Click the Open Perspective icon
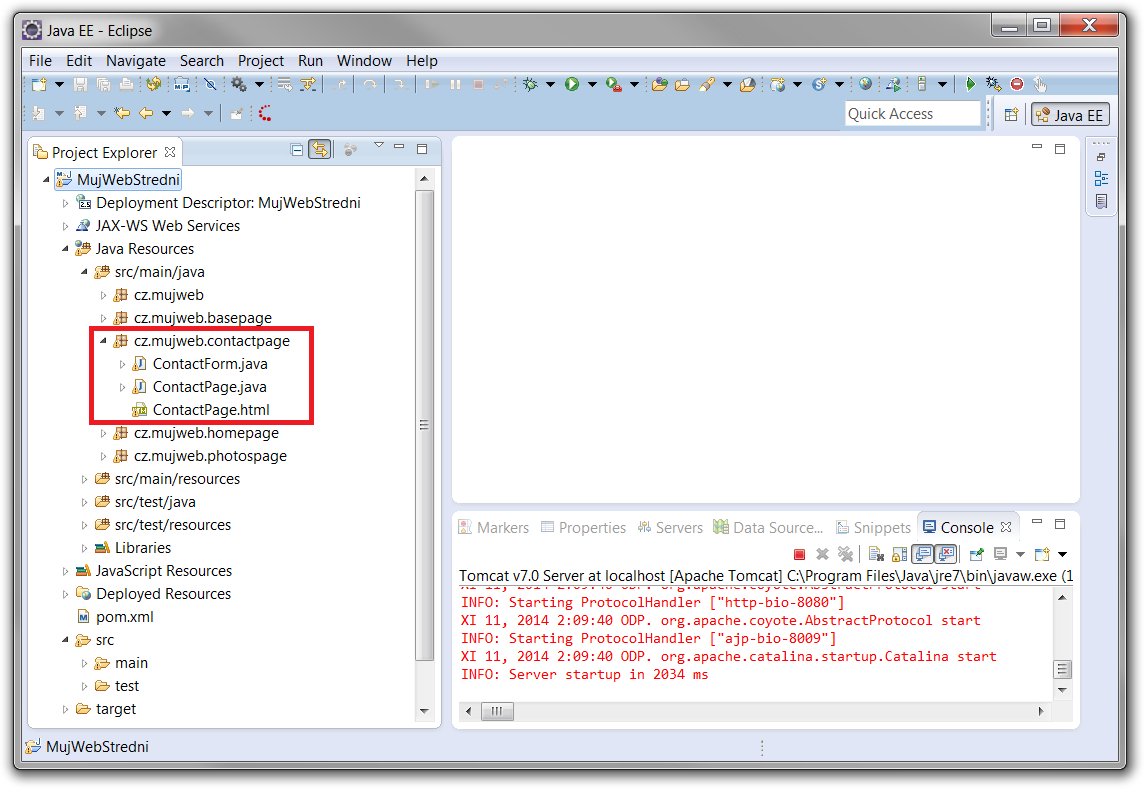Image resolution: width=1145 pixels, height=789 pixels. 1011,115
